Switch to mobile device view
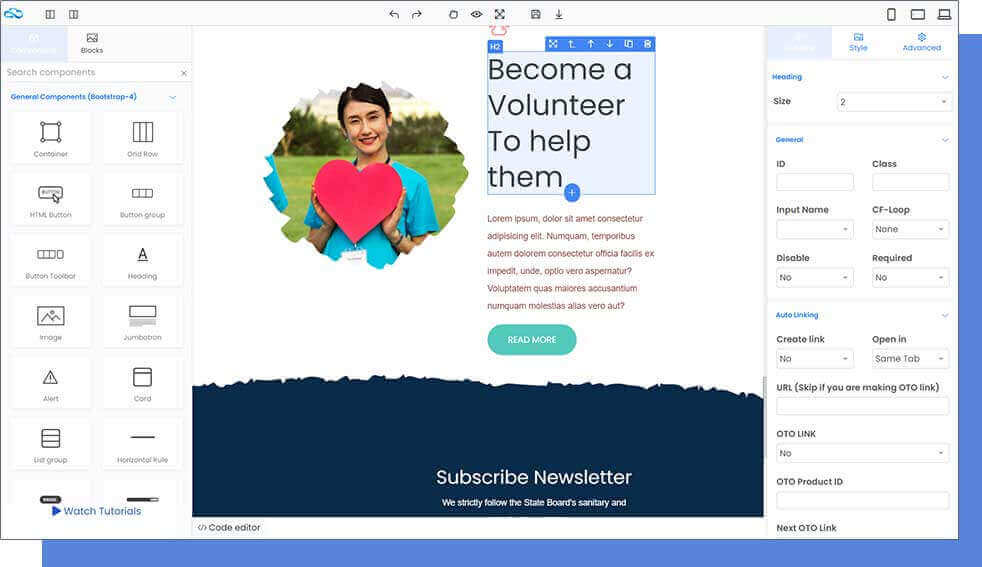This screenshot has width=982, height=567. click(x=891, y=14)
